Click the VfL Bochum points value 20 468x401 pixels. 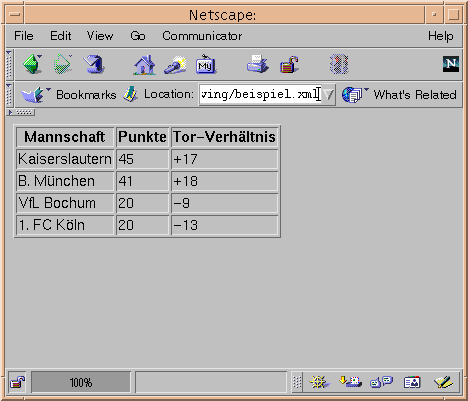[143, 203]
